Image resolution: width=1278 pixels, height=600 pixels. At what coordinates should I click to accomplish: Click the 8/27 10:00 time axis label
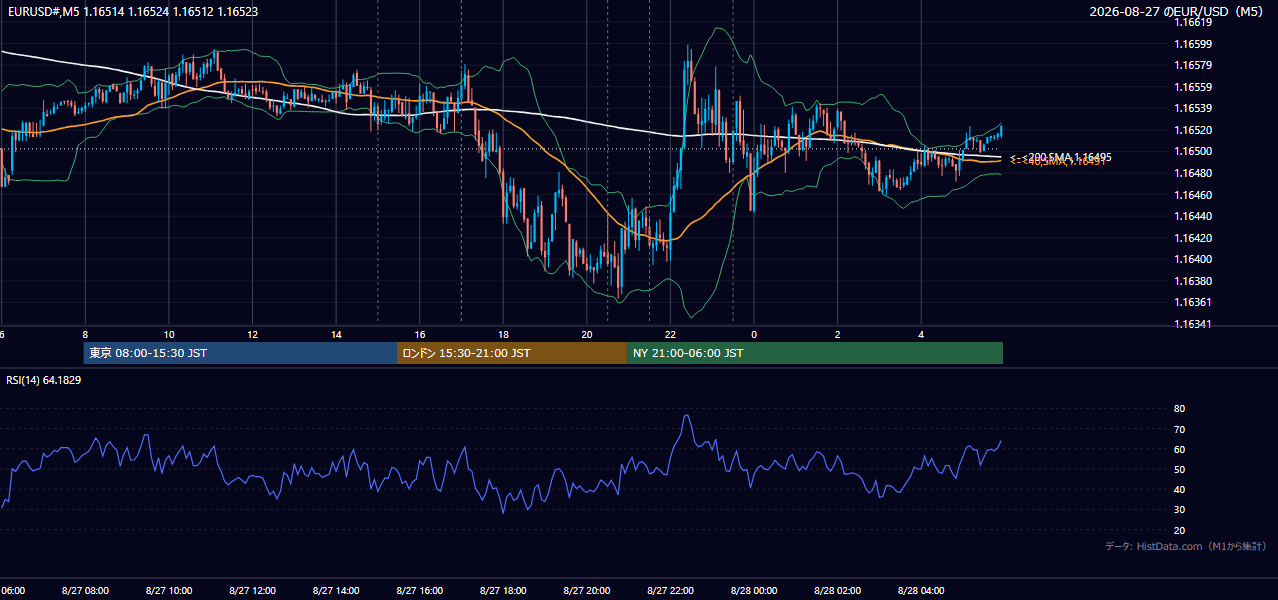point(169,591)
